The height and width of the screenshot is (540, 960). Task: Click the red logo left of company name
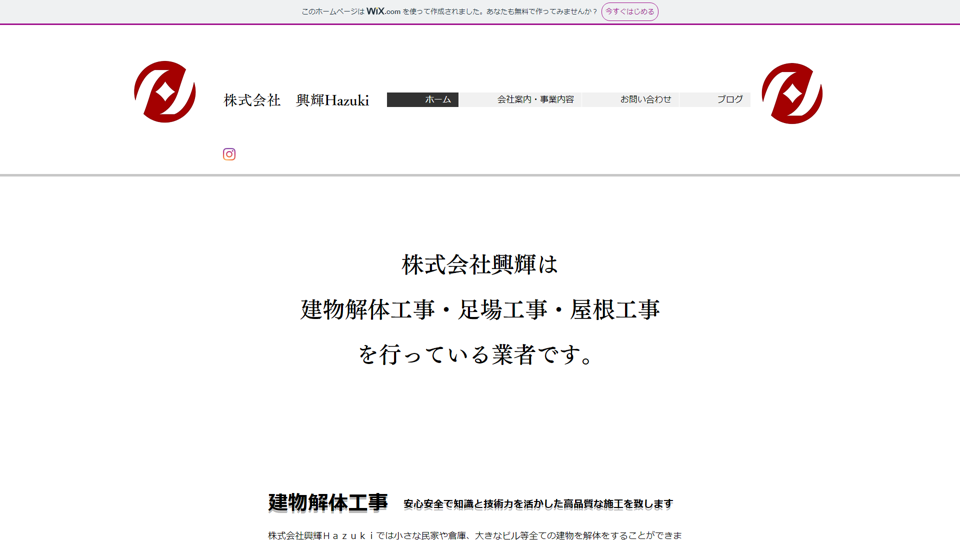tap(165, 92)
